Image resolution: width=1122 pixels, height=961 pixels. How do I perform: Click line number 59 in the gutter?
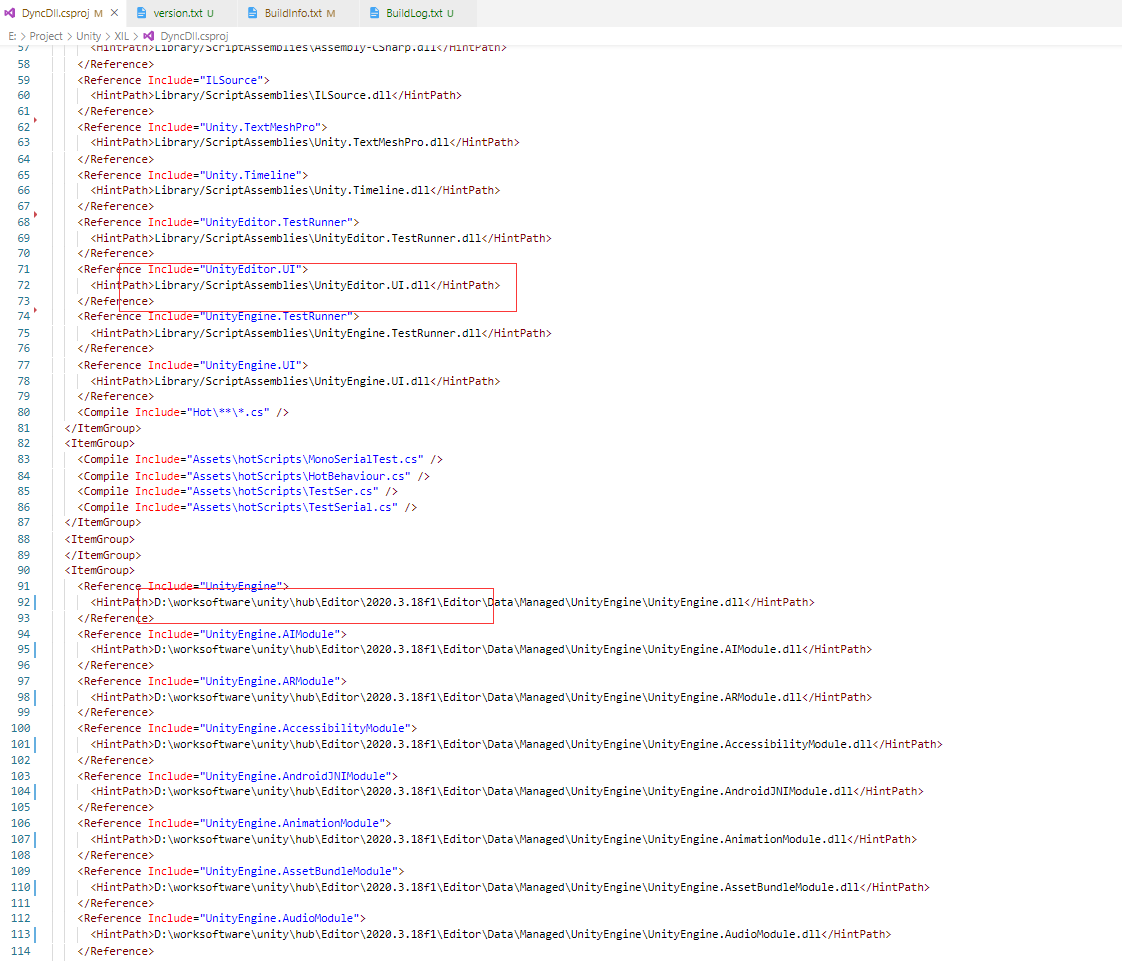coord(24,80)
